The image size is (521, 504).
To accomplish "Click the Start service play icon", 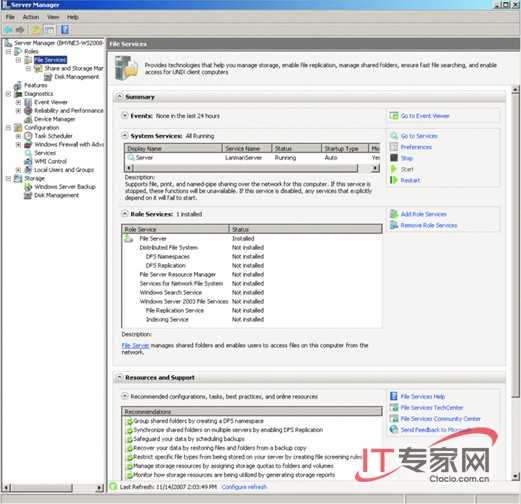I will coord(394,169).
